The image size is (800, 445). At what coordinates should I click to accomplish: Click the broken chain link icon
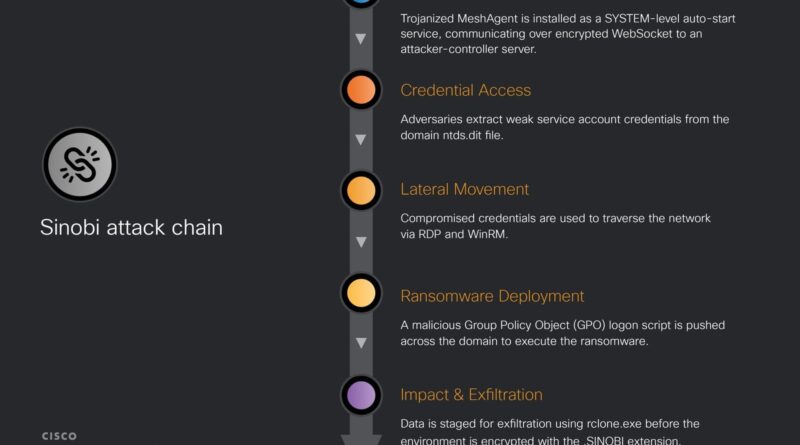click(80, 164)
